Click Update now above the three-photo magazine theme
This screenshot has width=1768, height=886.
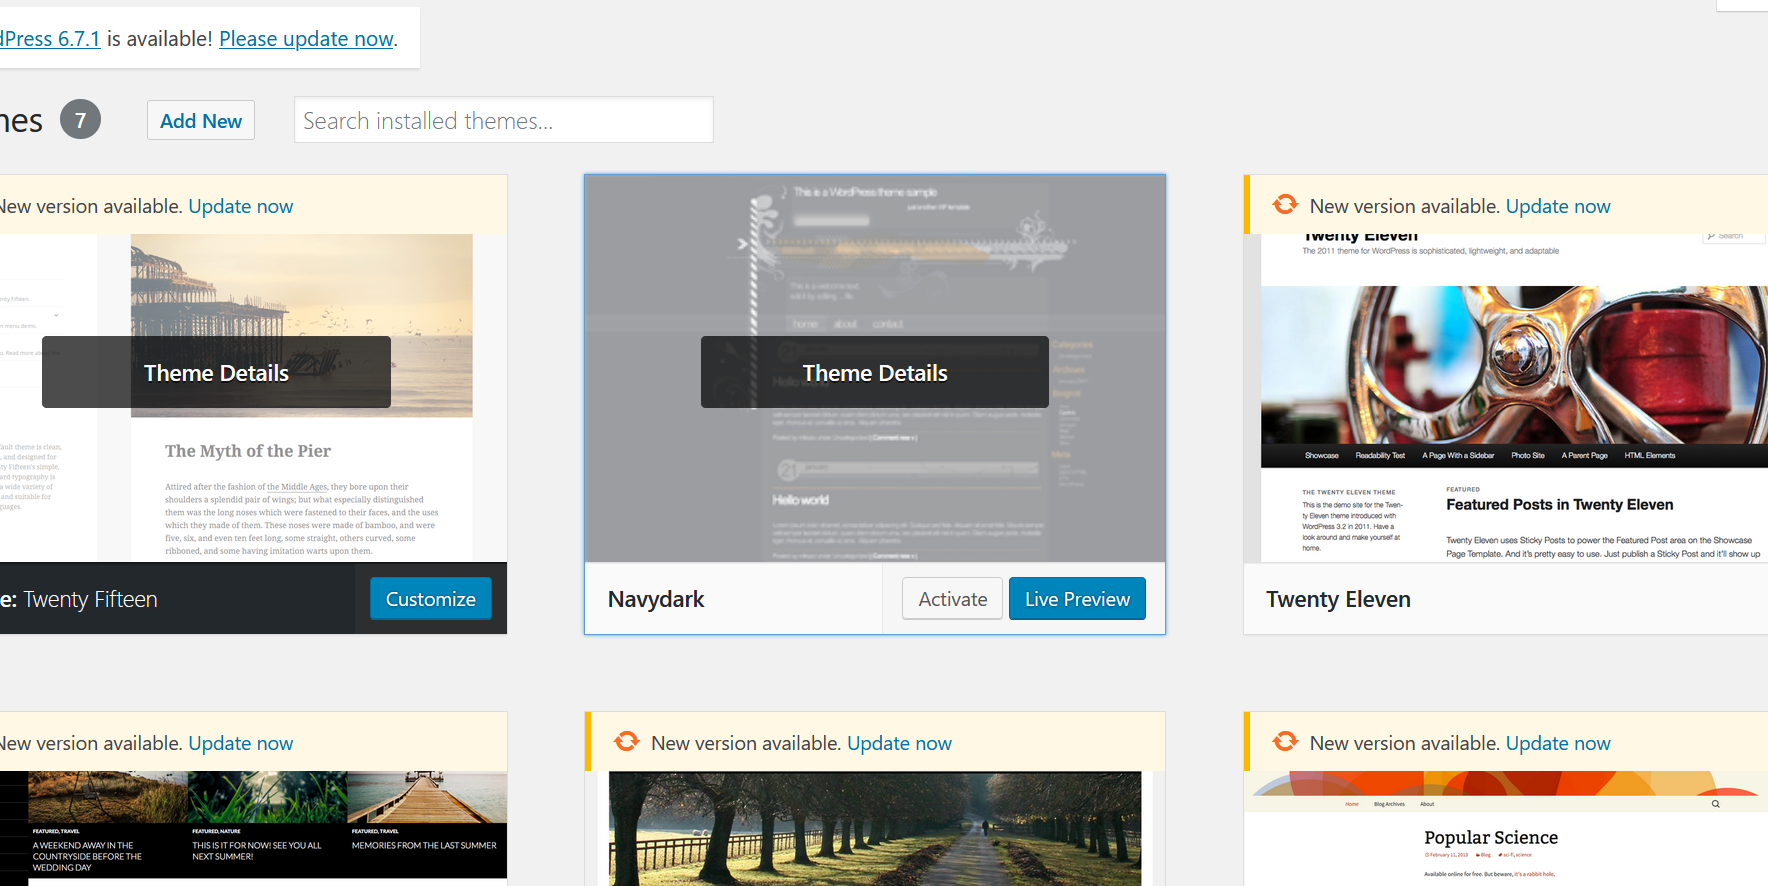pos(241,743)
